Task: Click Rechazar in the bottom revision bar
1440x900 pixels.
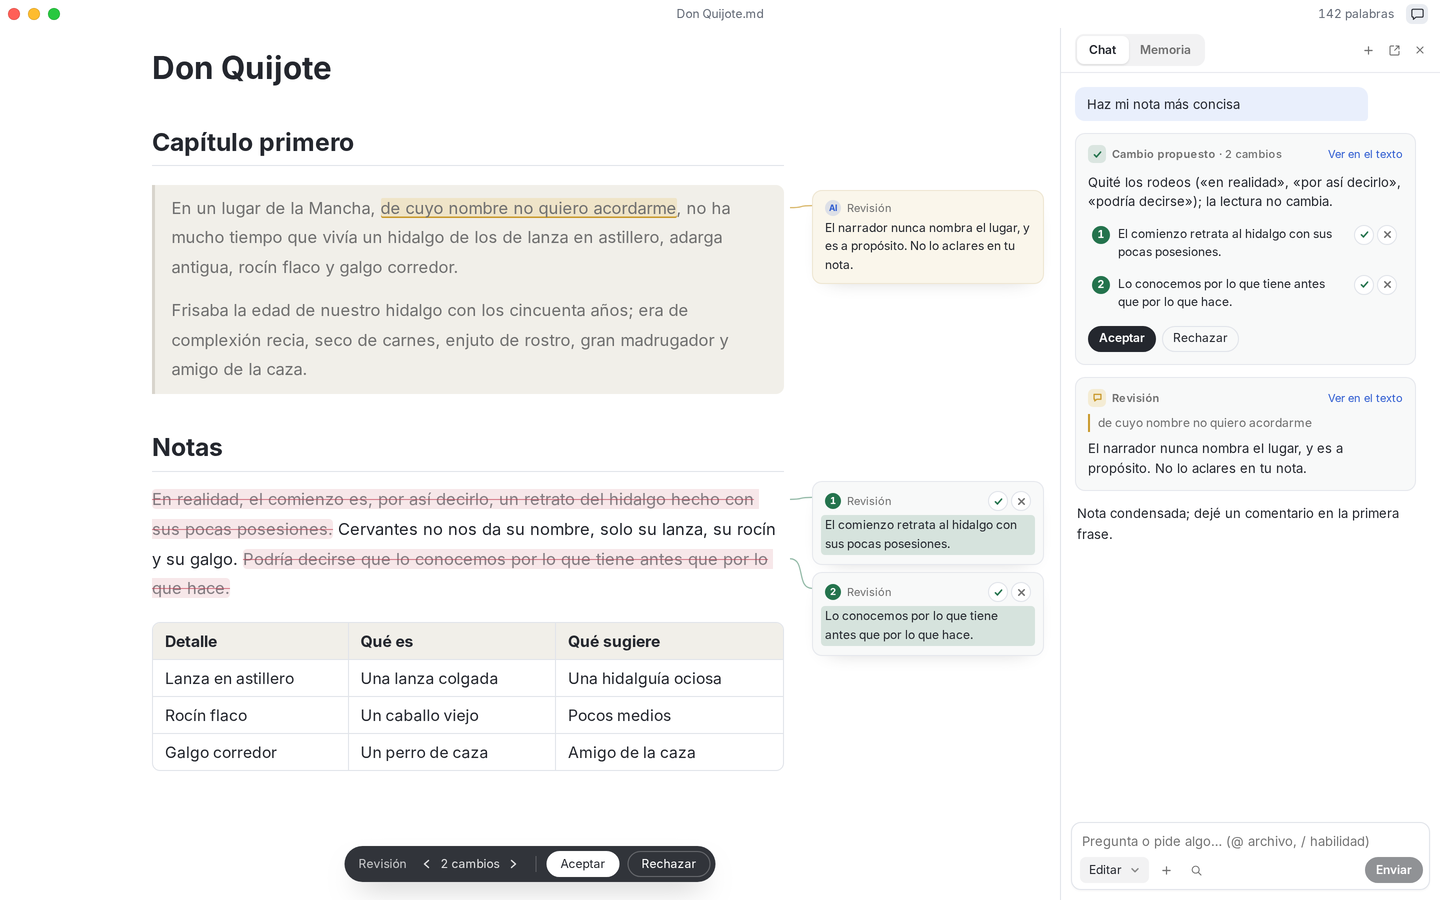Action: point(669,864)
